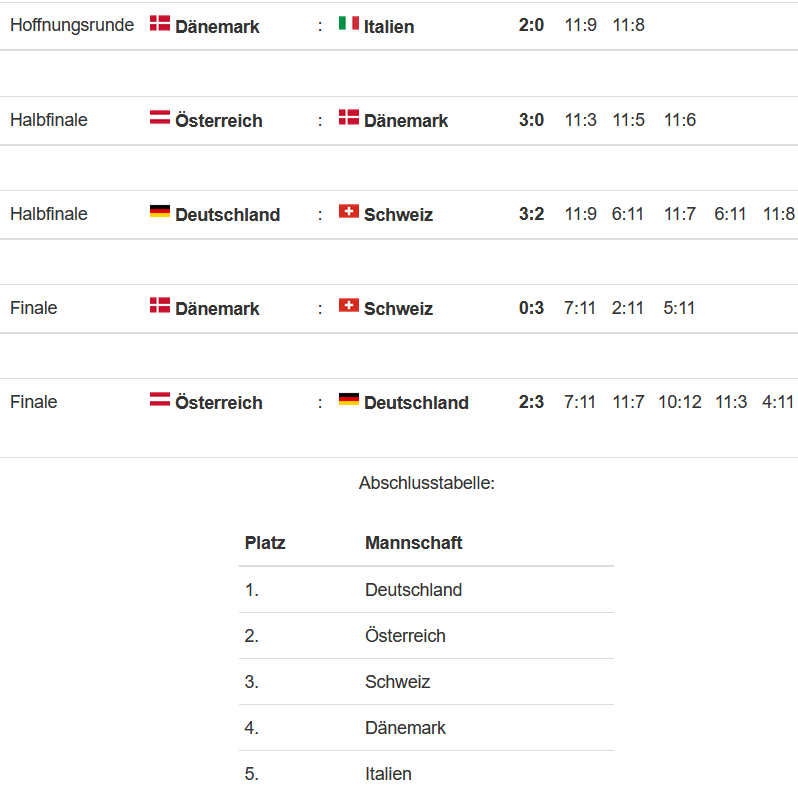The width and height of the screenshot is (798, 787).
Task: Click the Austrian flag in the Österreich–Deutschland Finale row
Action: [x=160, y=399]
